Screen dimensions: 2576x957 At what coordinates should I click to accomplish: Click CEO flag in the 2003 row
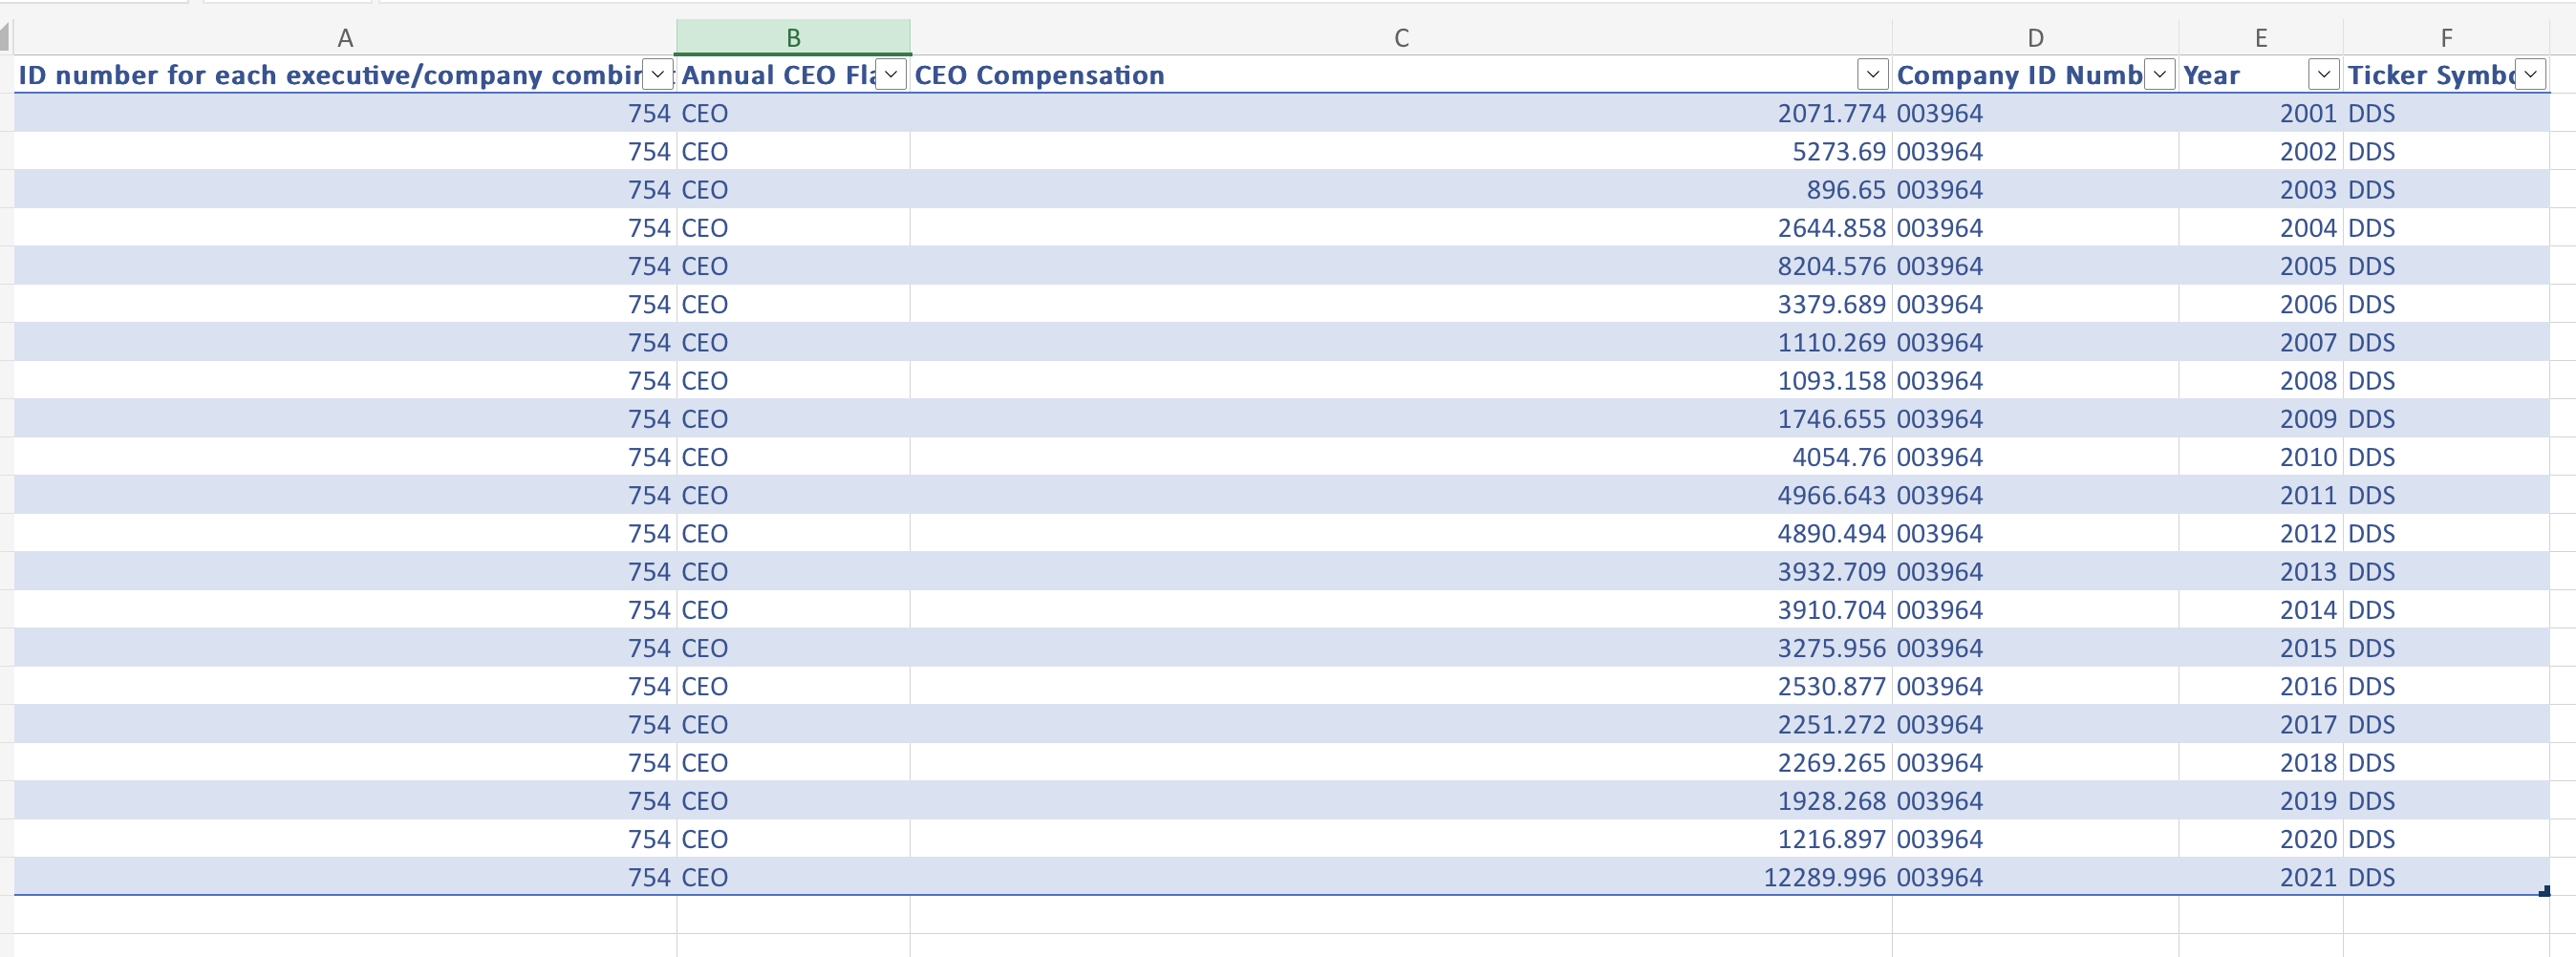coord(704,189)
